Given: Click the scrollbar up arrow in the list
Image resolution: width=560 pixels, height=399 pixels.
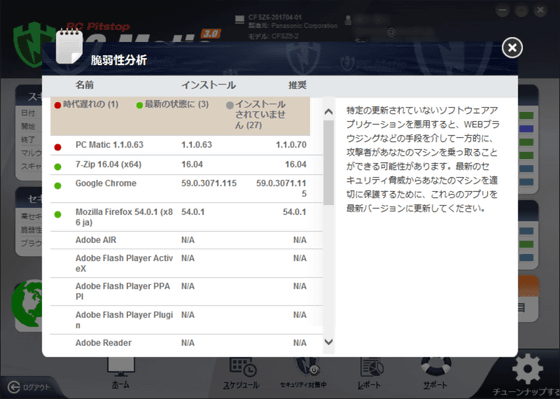Looking at the screenshot, I should click(329, 112).
